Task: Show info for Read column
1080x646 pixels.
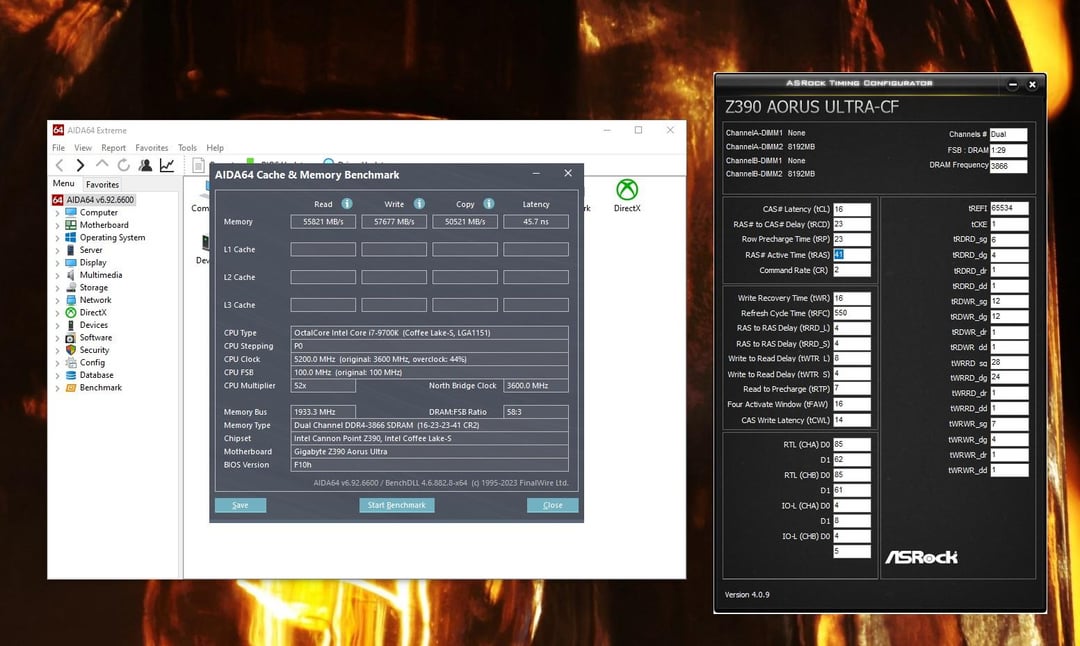Action: point(347,204)
